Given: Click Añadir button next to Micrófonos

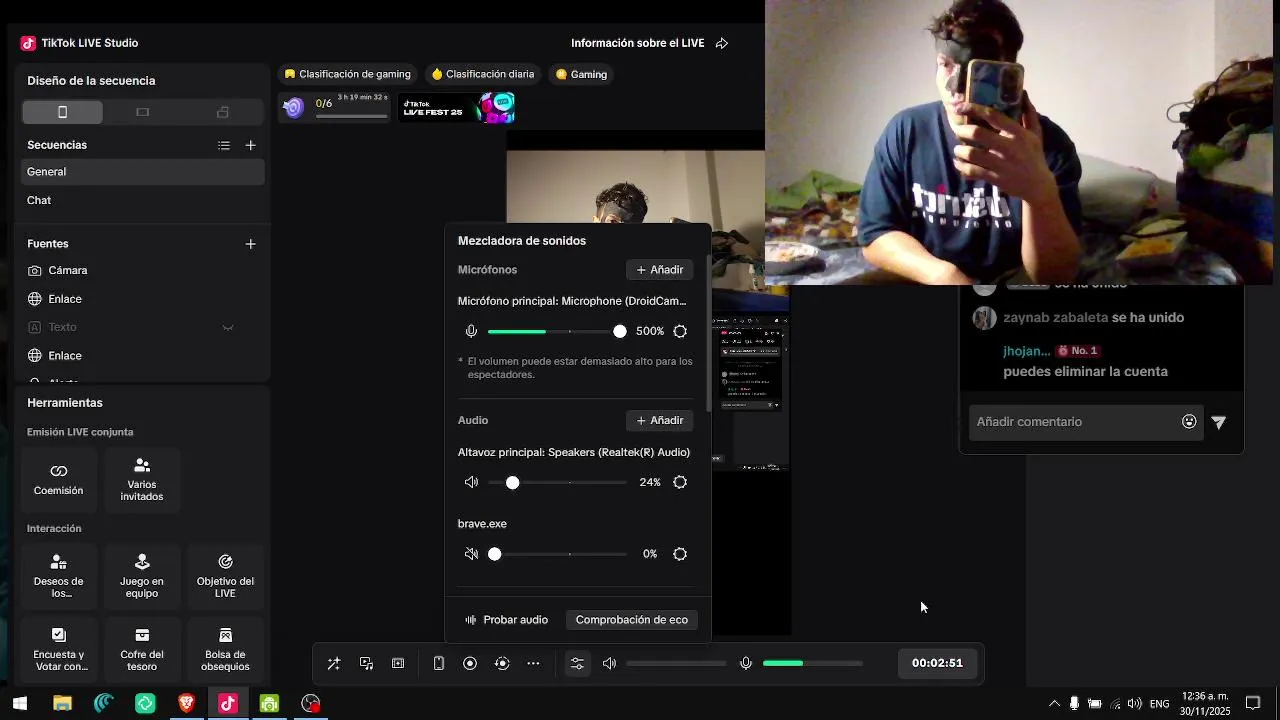Looking at the screenshot, I should point(660,270).
